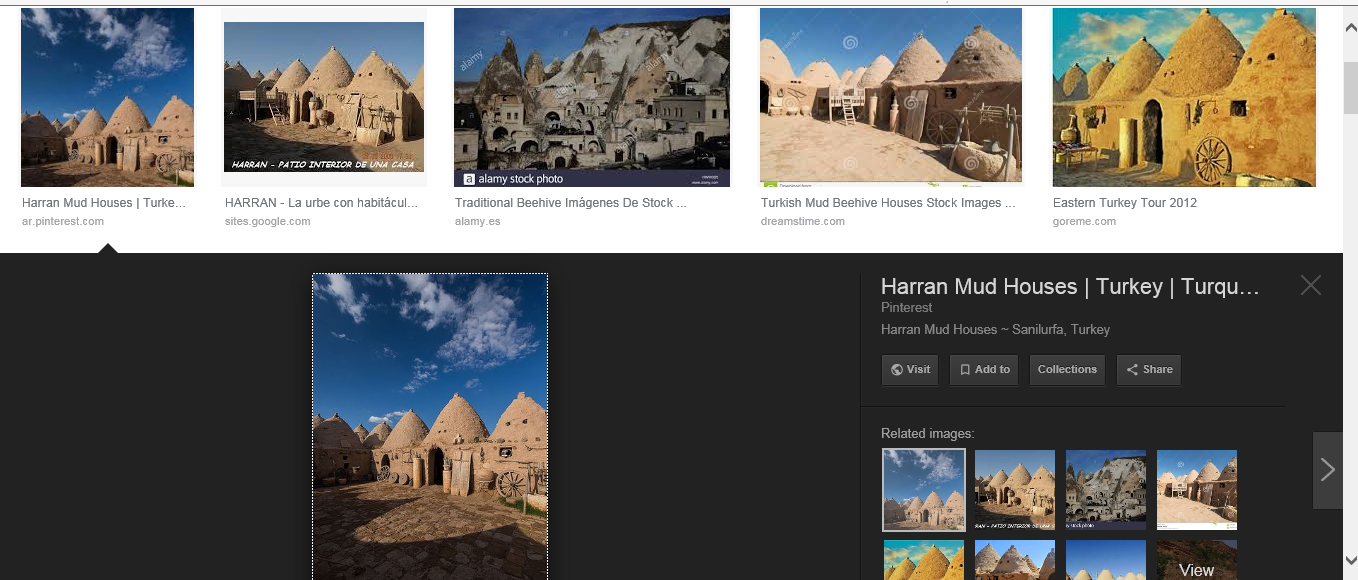Click the 'Harran Mud Houses ~ Sanilurfa, Turkey' description

point(995,330)
